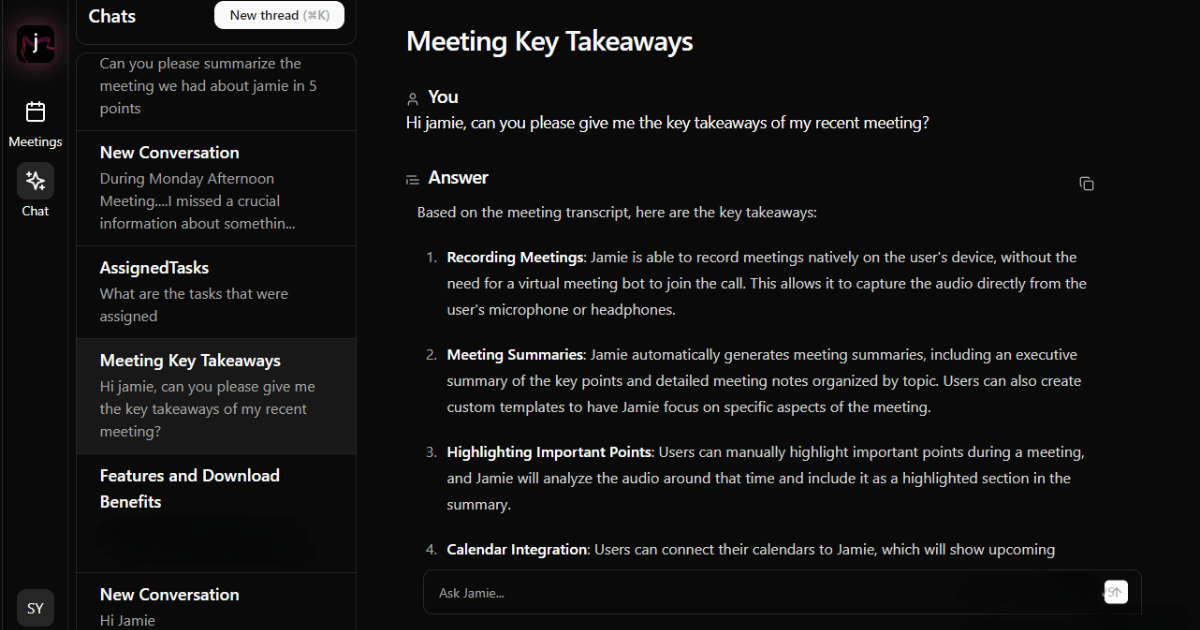Open the New Conversation starting Hi Jamie

pos(216,602)
